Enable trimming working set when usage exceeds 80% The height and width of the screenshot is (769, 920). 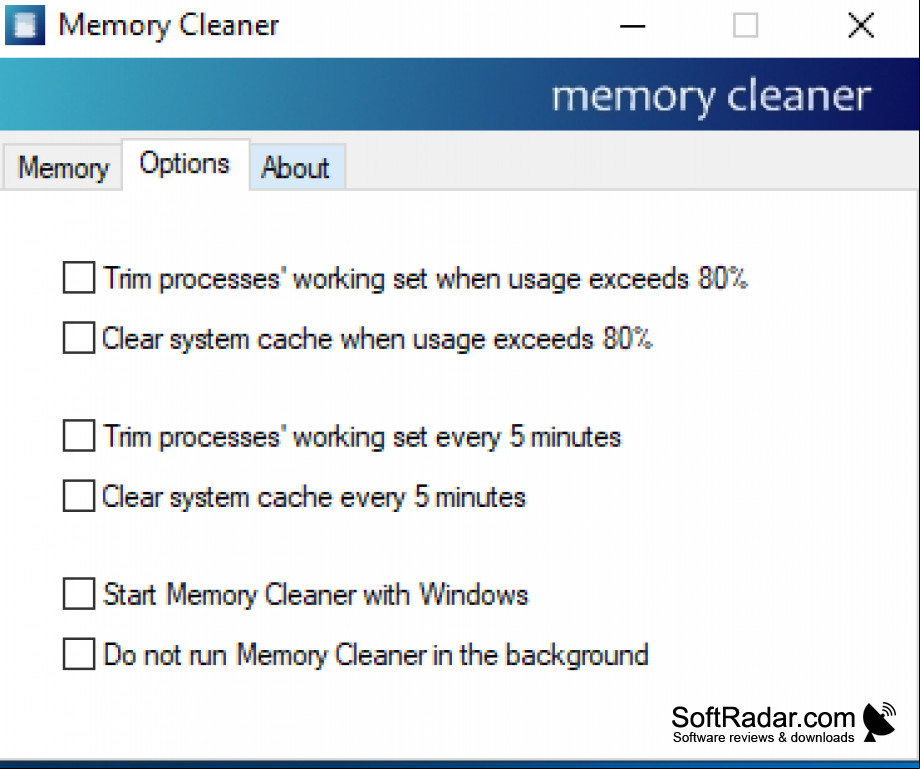click(79, 277)
